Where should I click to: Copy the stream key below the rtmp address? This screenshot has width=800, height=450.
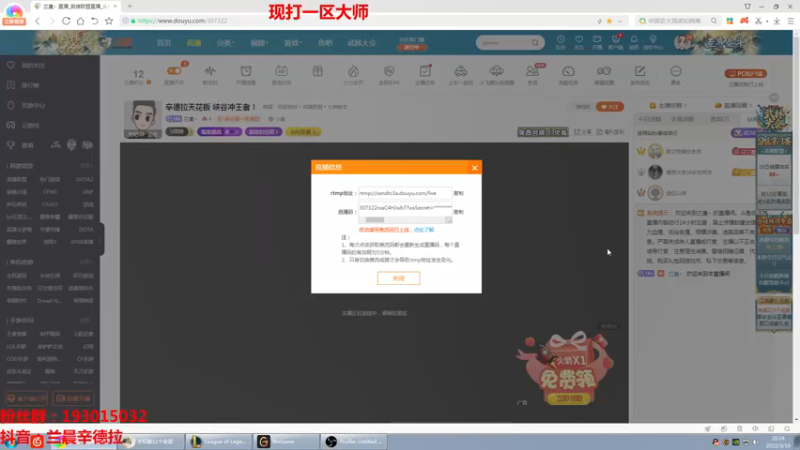point(458,212)
